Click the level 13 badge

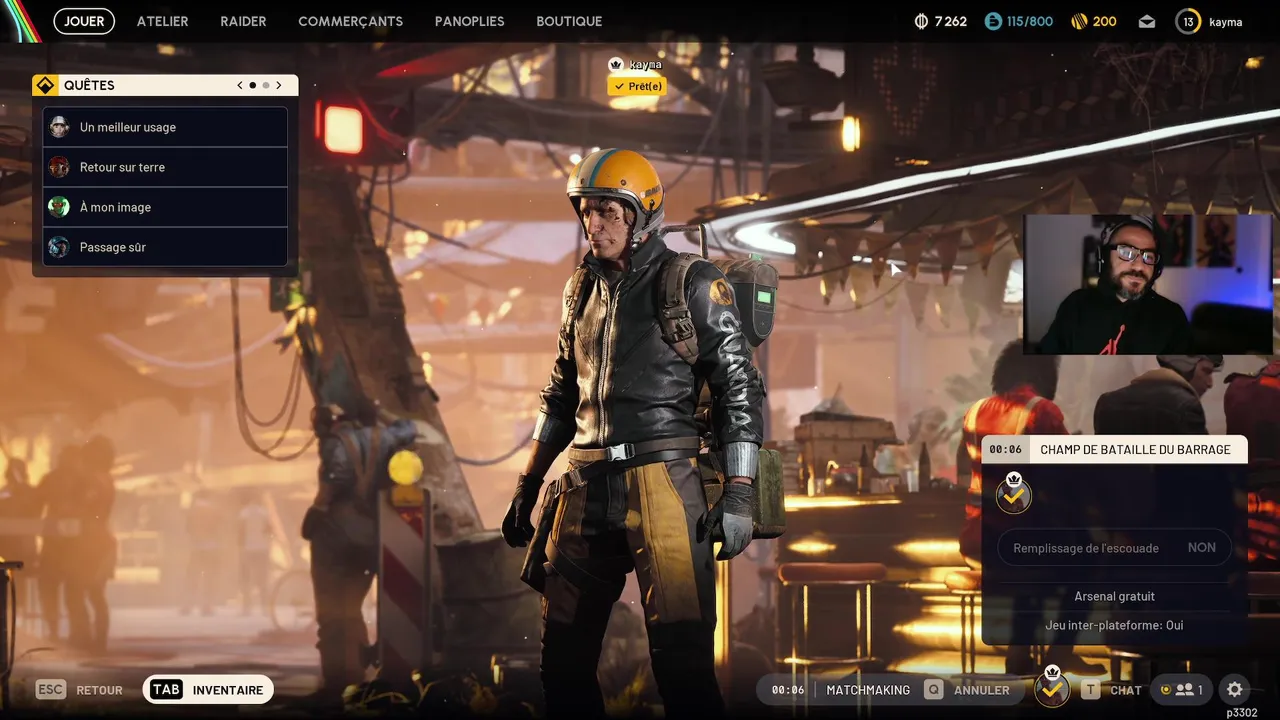pos(1187,21)
